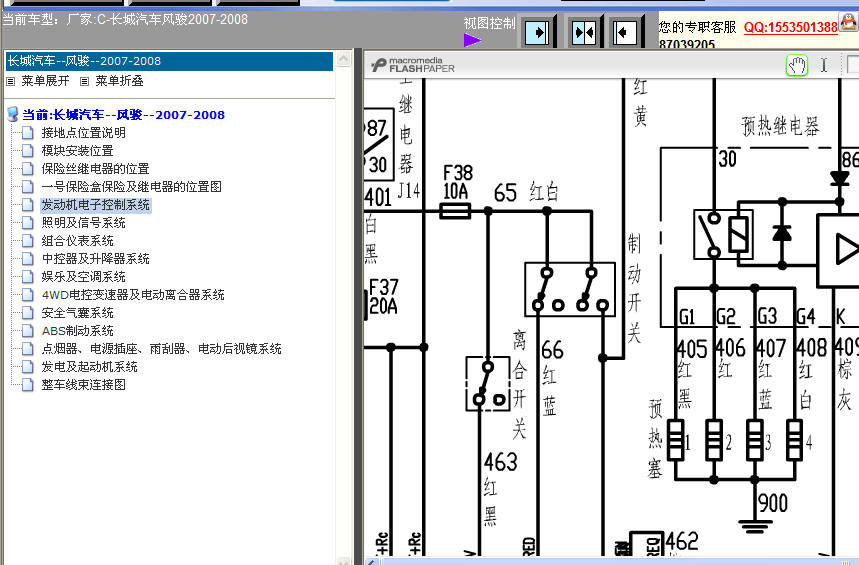Click the 当前车型 vehicle model header text
The image size is (859, 565).
[125, 20]
